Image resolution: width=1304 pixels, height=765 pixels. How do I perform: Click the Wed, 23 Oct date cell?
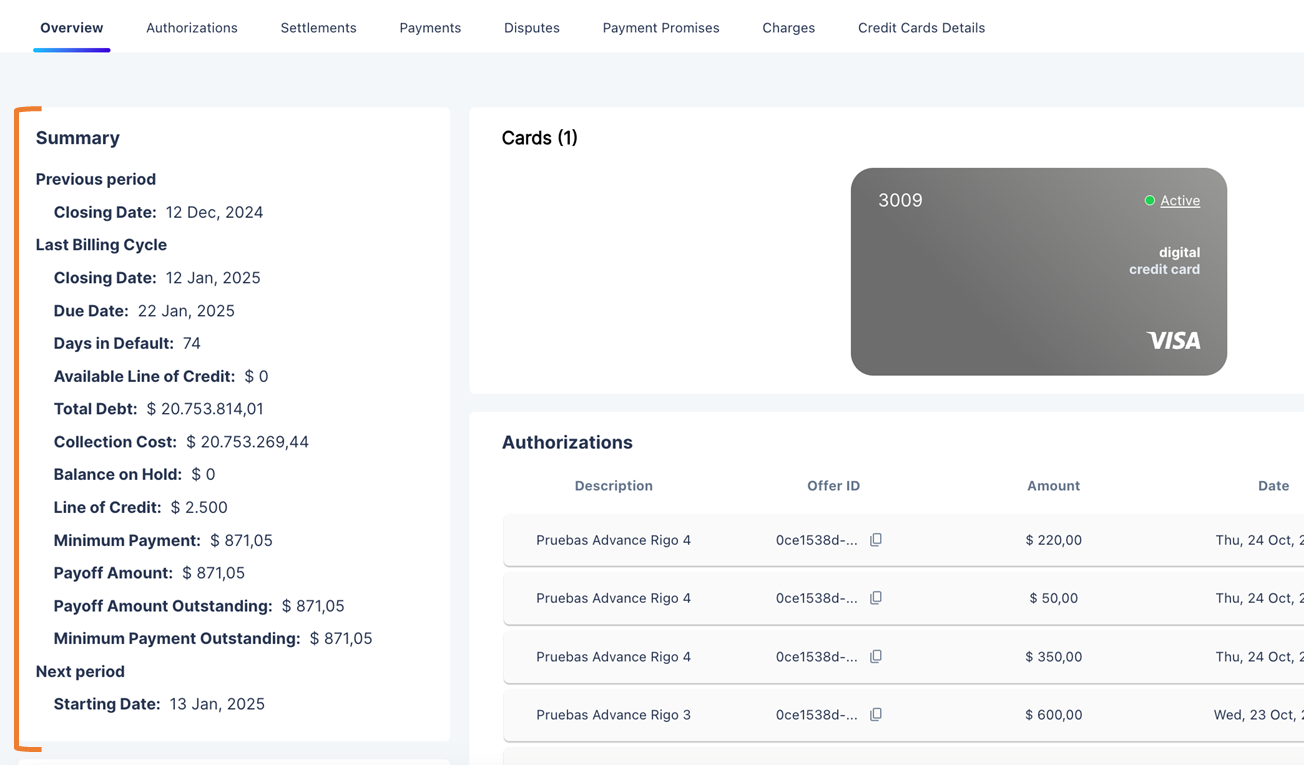click(x=1258, y=715)
